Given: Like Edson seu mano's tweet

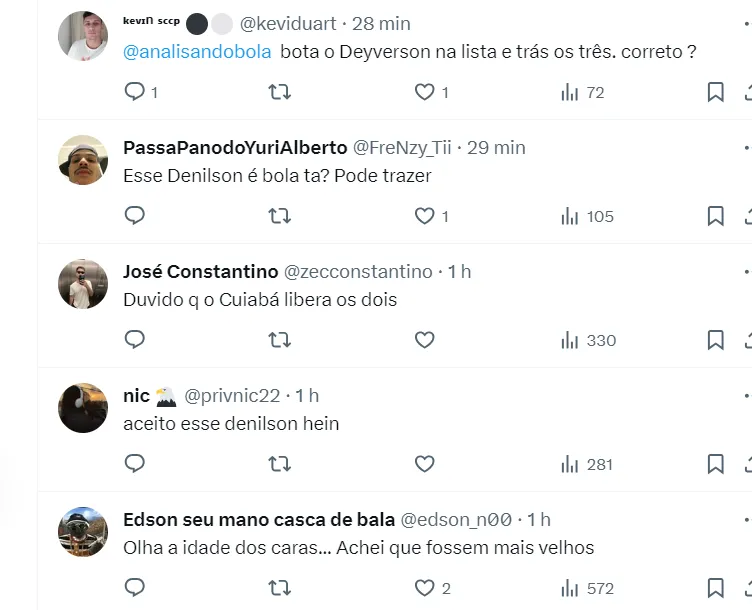Looking at the screenshot, I should [x=425, y=588].
